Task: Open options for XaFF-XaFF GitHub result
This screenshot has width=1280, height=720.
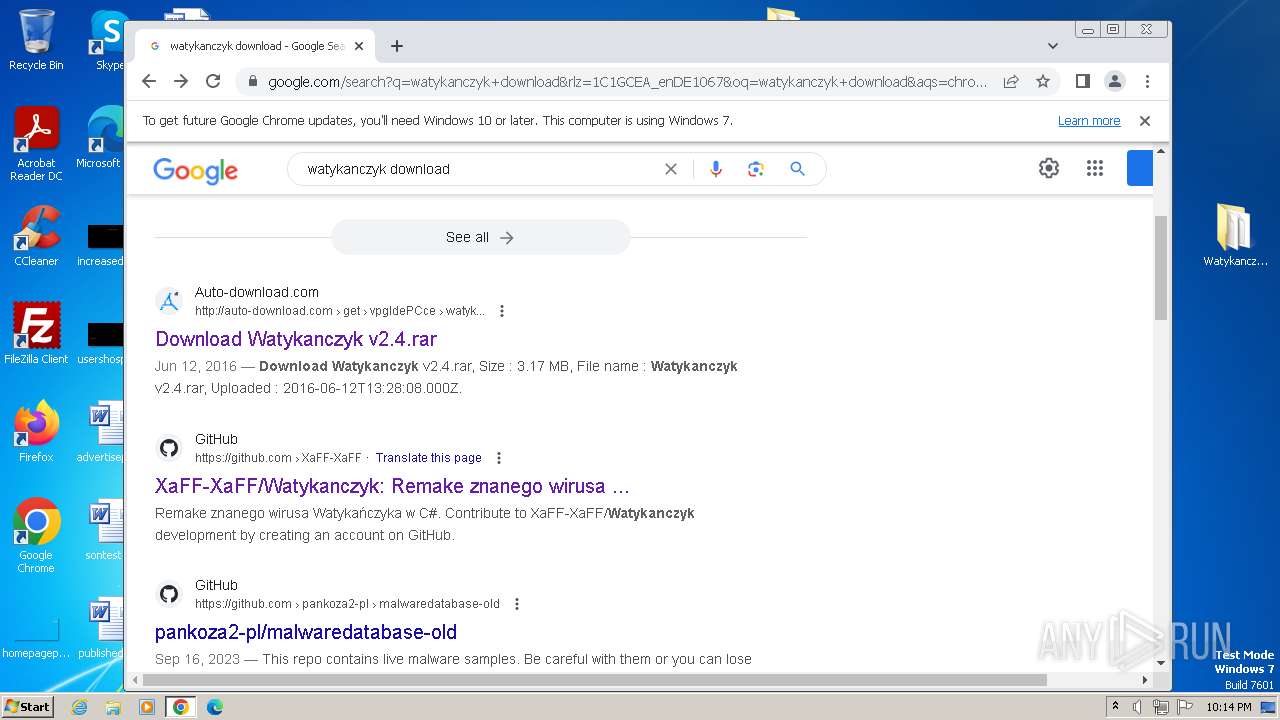Action: [x=499, y=458]
